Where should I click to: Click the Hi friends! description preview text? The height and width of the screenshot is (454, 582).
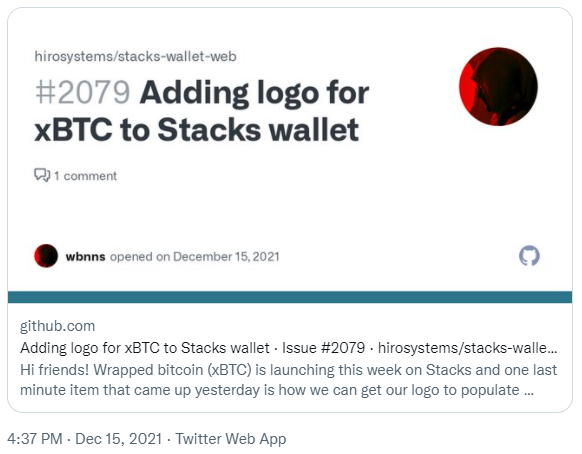[x=289, y=380]
